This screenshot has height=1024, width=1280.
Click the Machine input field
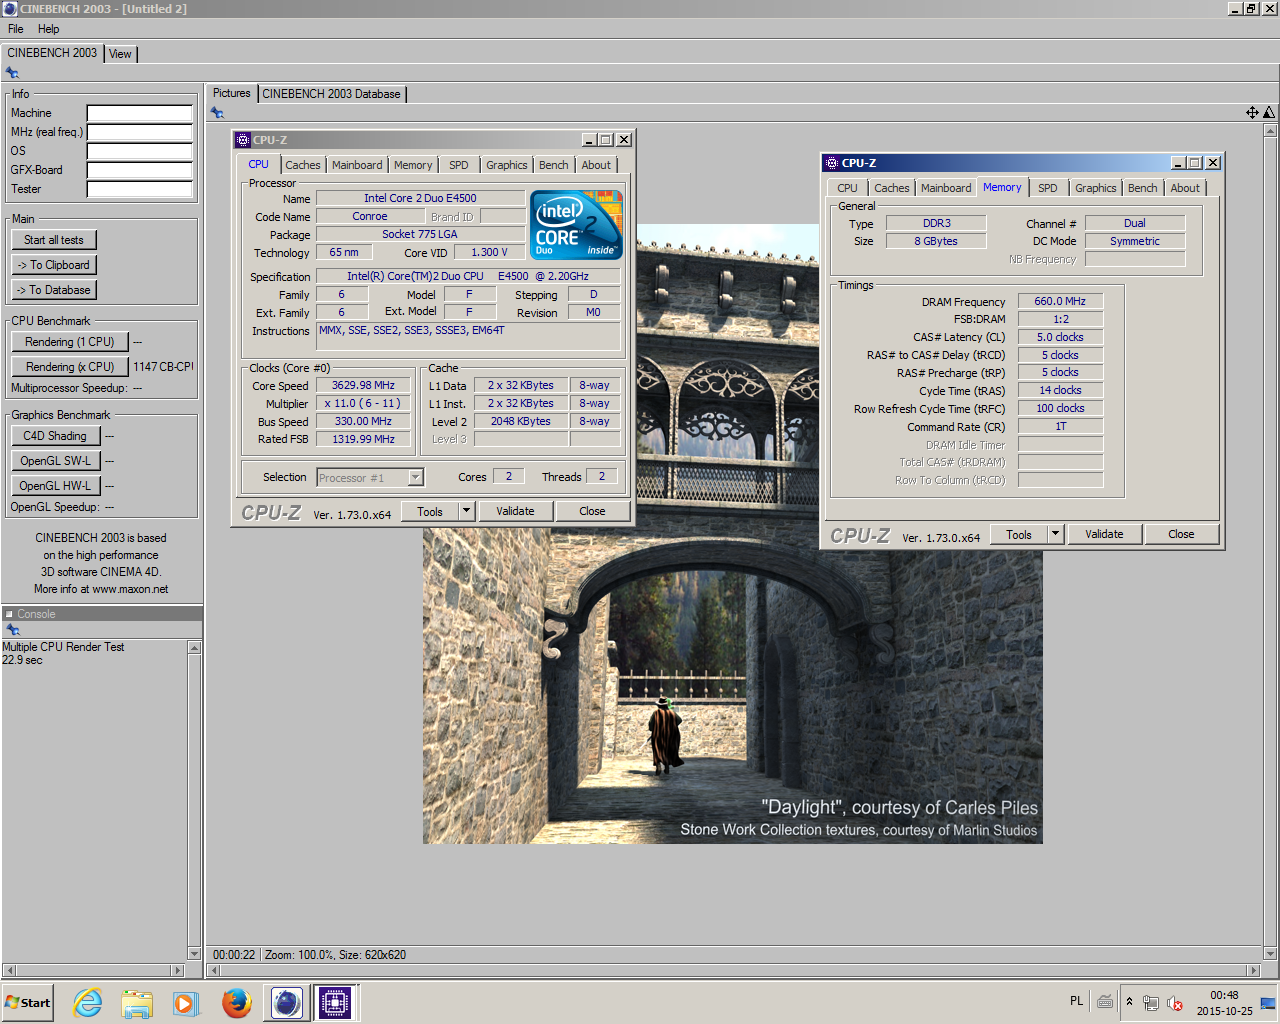point(140,113)
